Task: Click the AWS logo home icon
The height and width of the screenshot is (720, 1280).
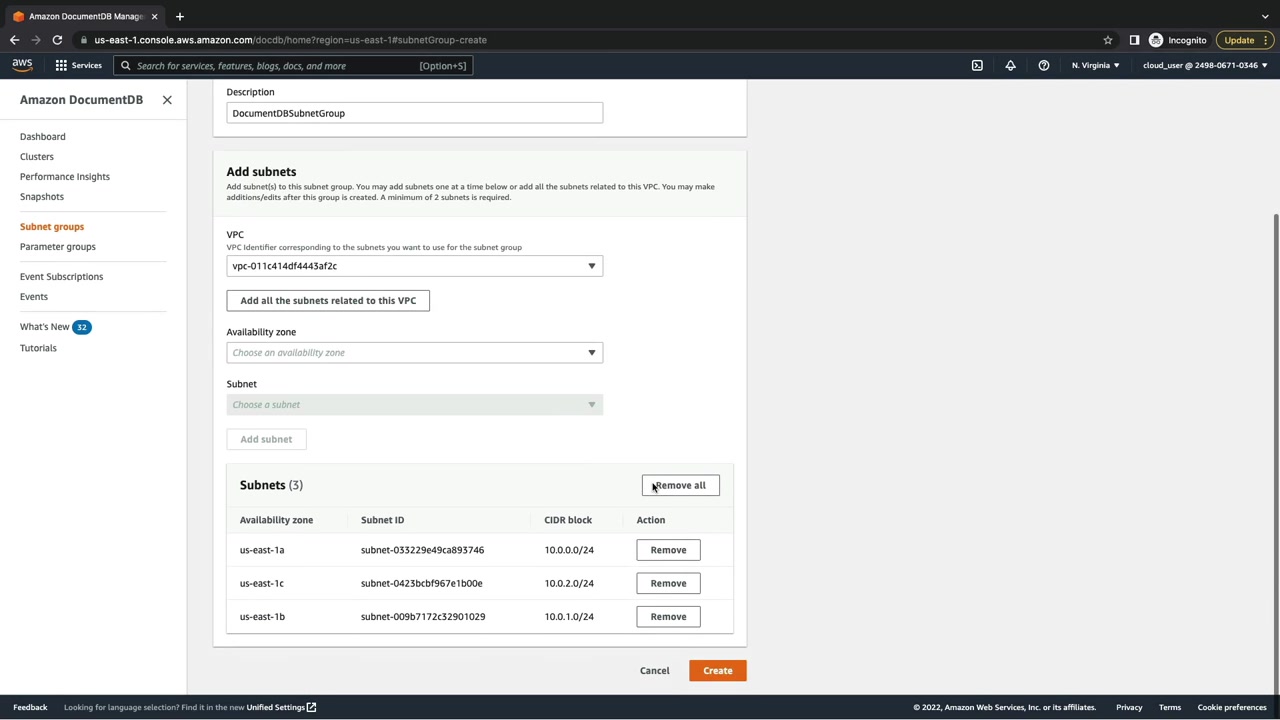Action: click(22, 65)
